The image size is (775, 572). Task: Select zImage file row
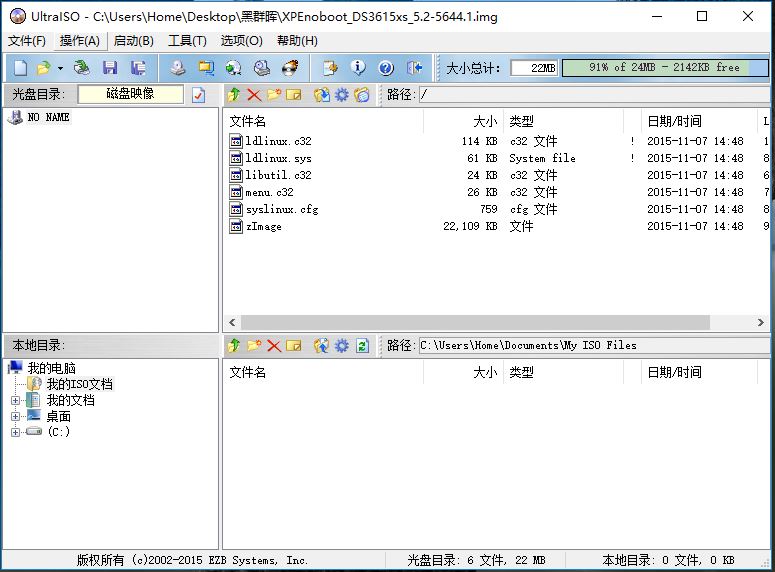[498, 226]
